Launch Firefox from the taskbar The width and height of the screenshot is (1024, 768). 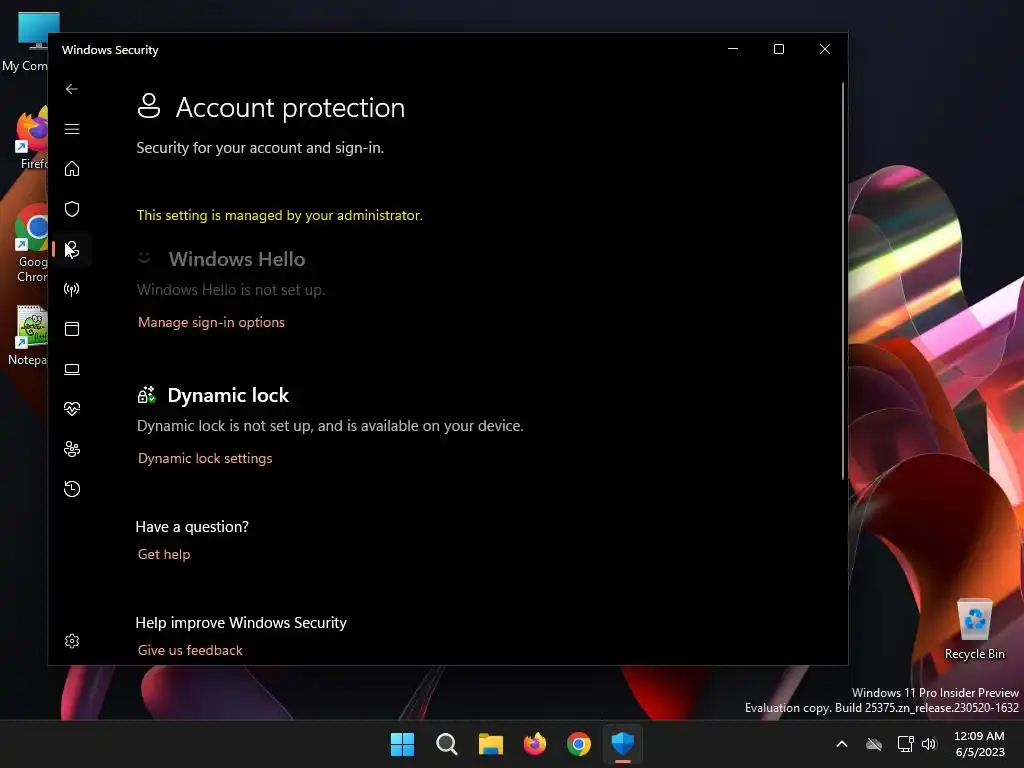pyautogui.click(x=535, y=744)
